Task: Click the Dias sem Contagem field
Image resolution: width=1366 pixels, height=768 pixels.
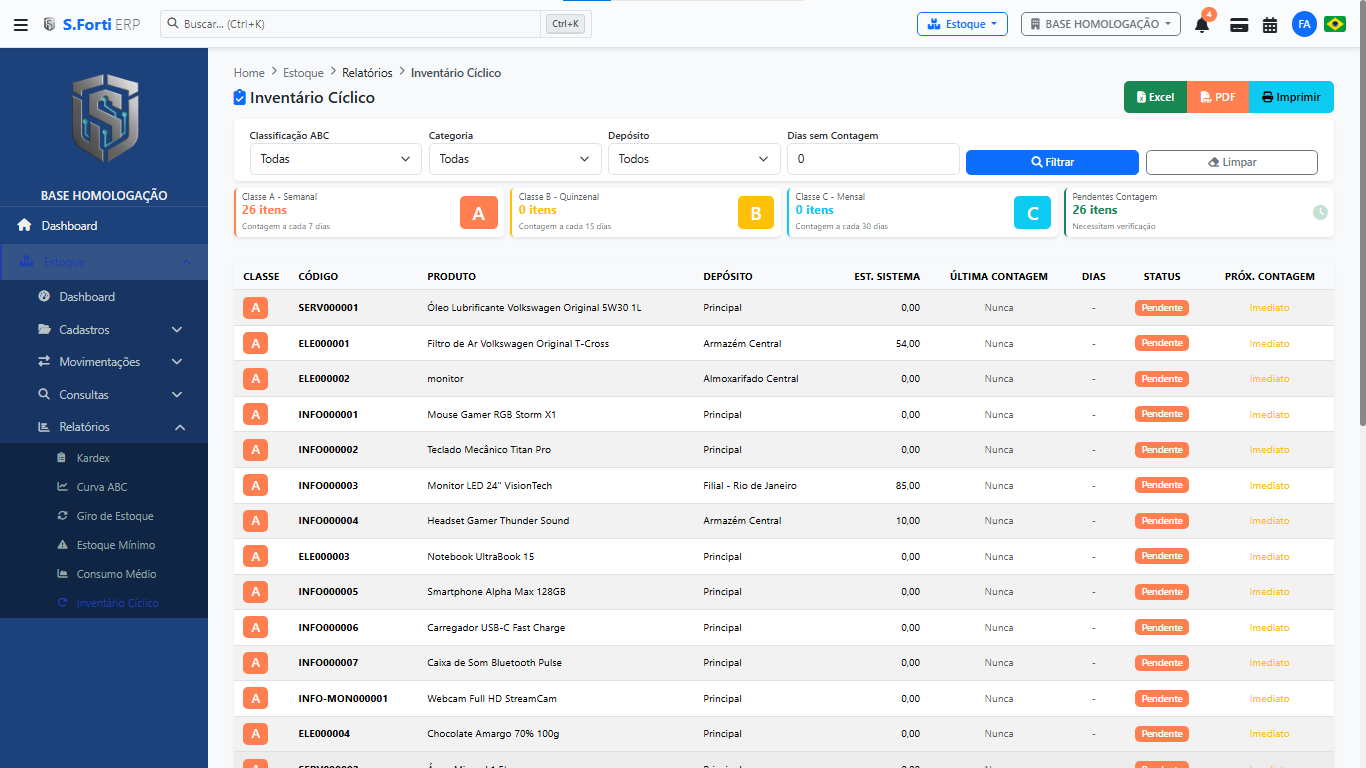Action: 873,159
